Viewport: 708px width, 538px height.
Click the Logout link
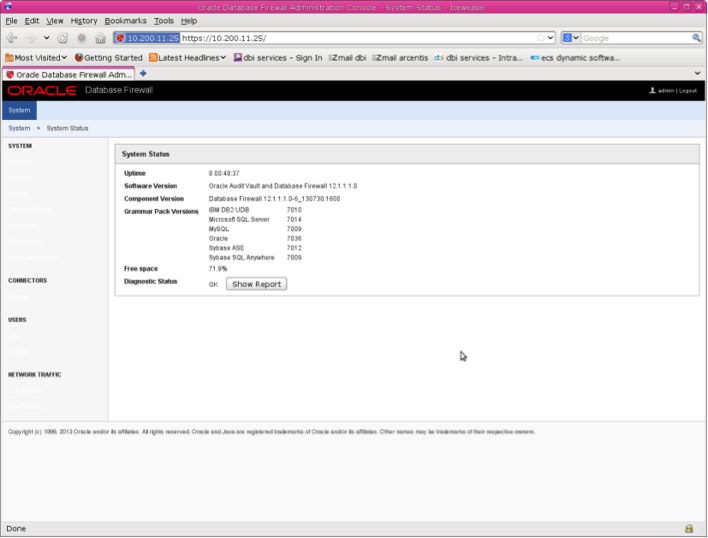pyautogui.click(x=687, y=90)
